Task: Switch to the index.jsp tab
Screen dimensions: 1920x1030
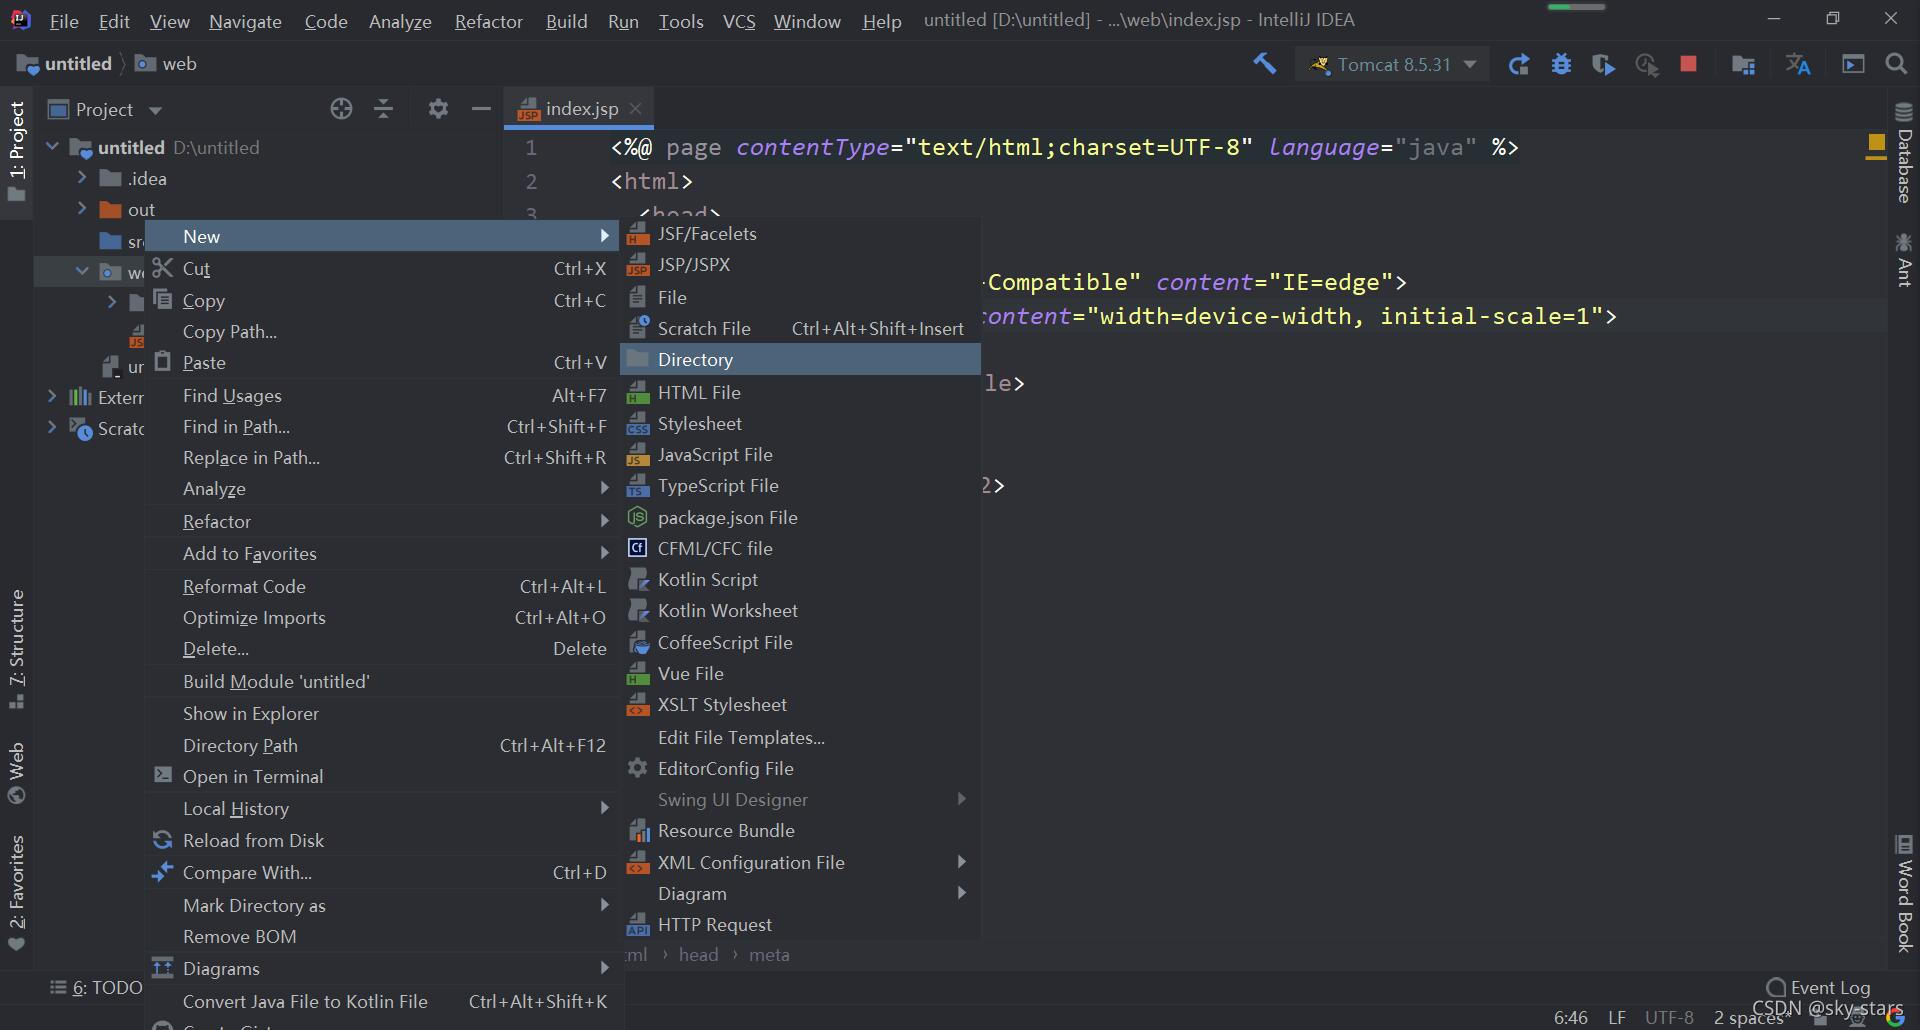Action: (x=580, y=108)
